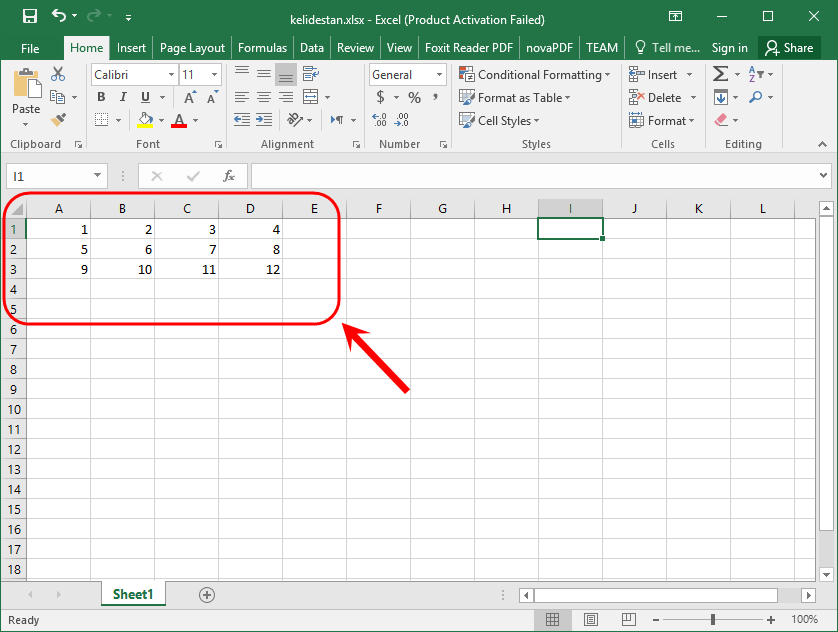Click the Insert Function fx icon
Image resolution: width=838 pixels, height=632 pixels.
coord(229,176)
